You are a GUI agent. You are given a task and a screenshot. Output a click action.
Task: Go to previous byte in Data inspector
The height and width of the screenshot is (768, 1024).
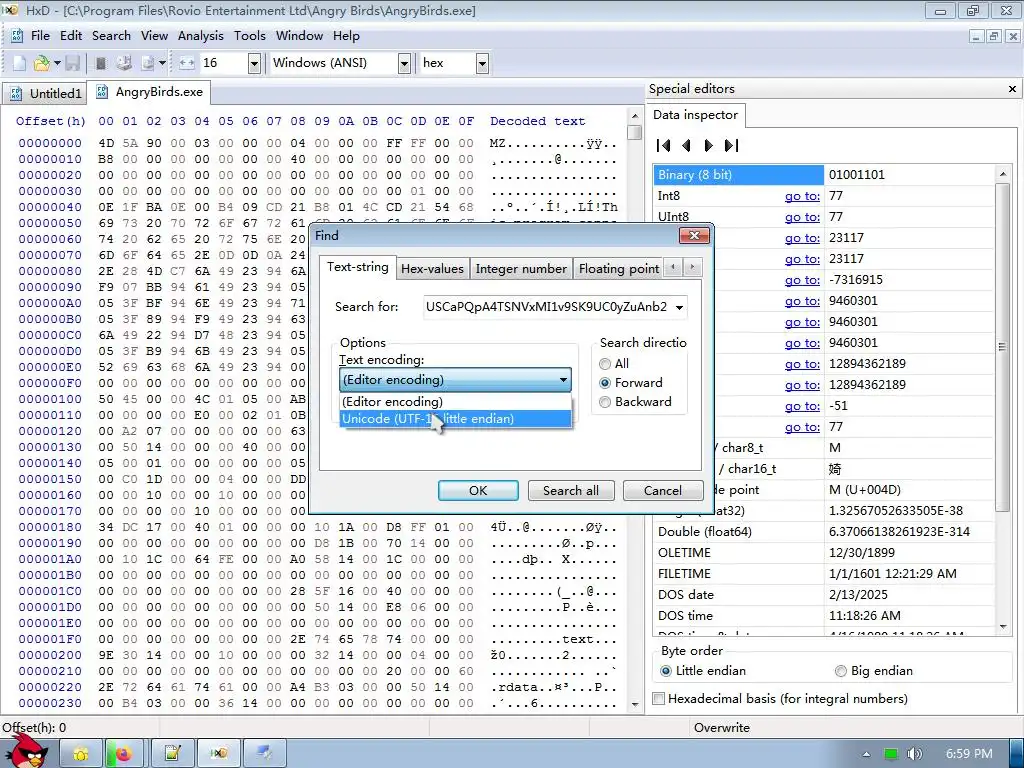coord(686,145)
